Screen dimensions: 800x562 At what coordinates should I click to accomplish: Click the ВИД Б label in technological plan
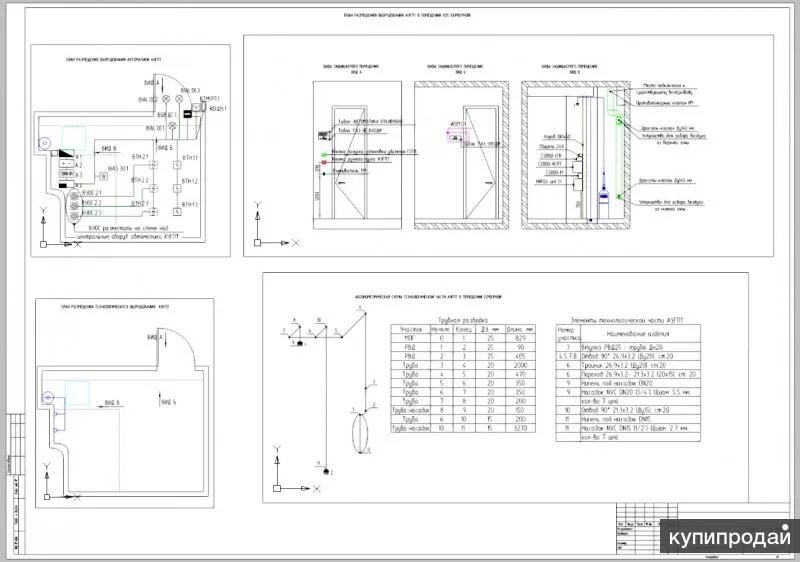coord(168,402)
